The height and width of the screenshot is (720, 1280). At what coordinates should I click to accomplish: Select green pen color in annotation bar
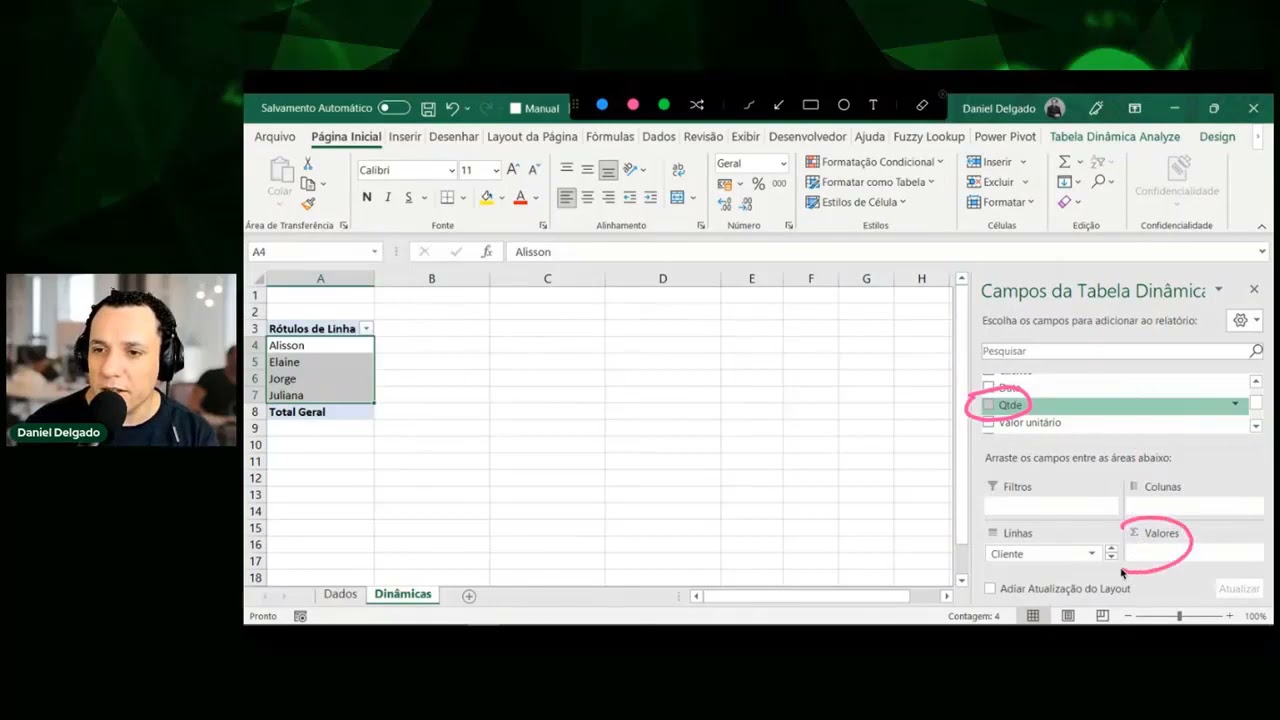tap(664, 104)
